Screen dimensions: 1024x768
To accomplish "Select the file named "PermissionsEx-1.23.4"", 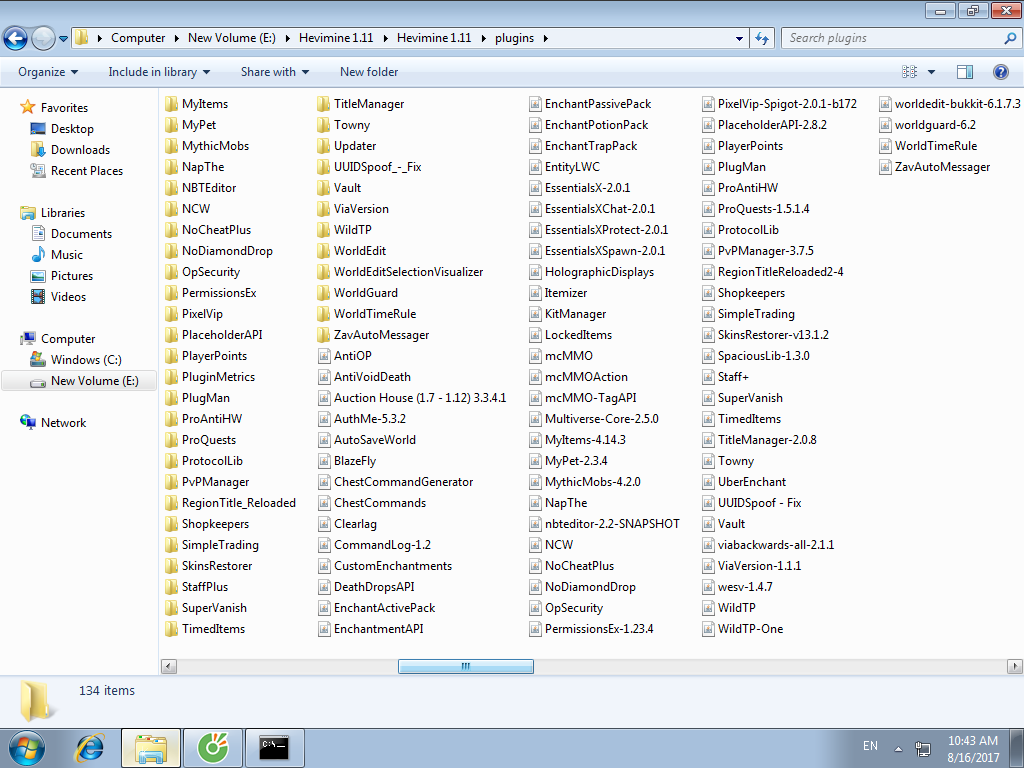I will [599, 629].
